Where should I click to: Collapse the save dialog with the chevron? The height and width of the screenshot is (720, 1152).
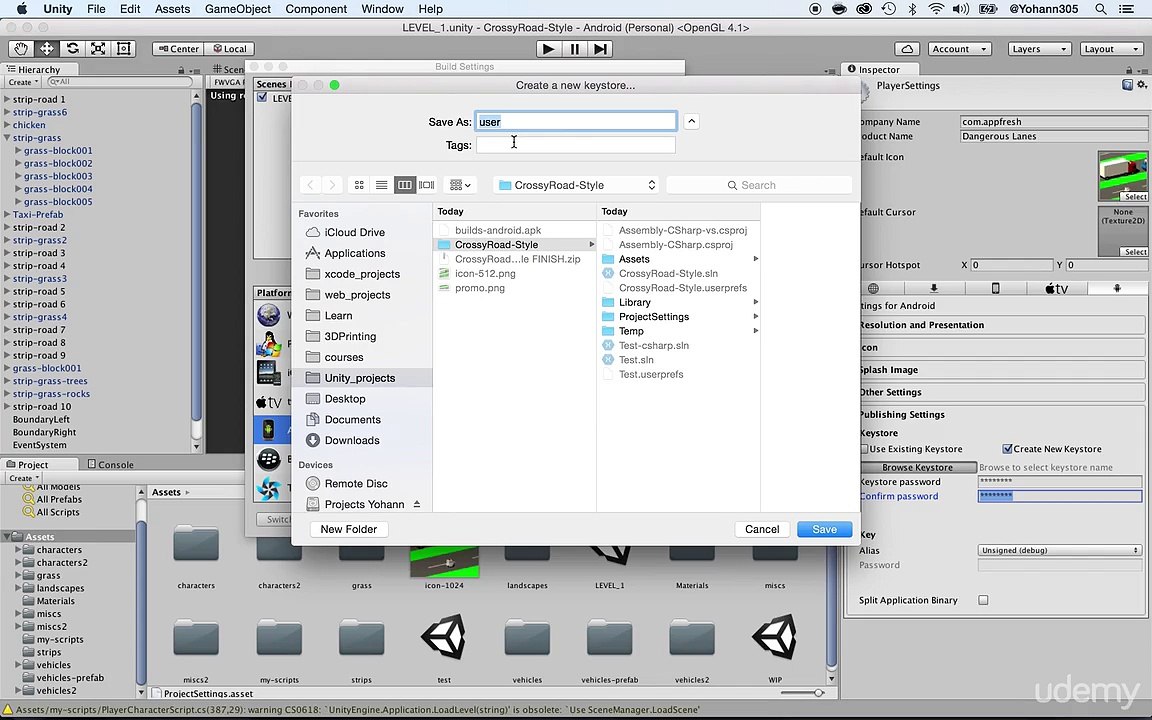coord(691,121)
